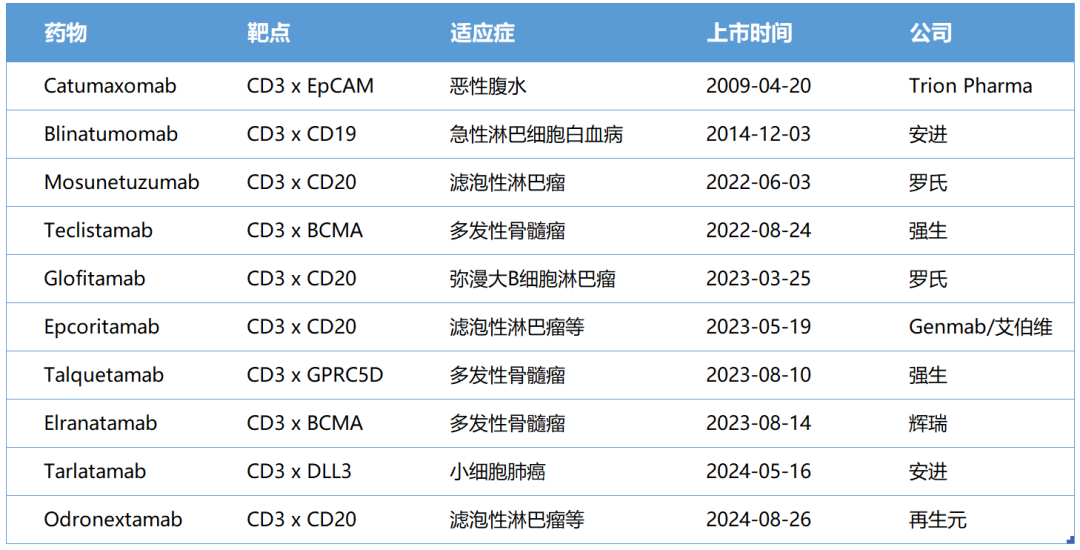Click the 上市时间 column header
The height and width of the screenshot is (550, 1080).
coord(749,33)
